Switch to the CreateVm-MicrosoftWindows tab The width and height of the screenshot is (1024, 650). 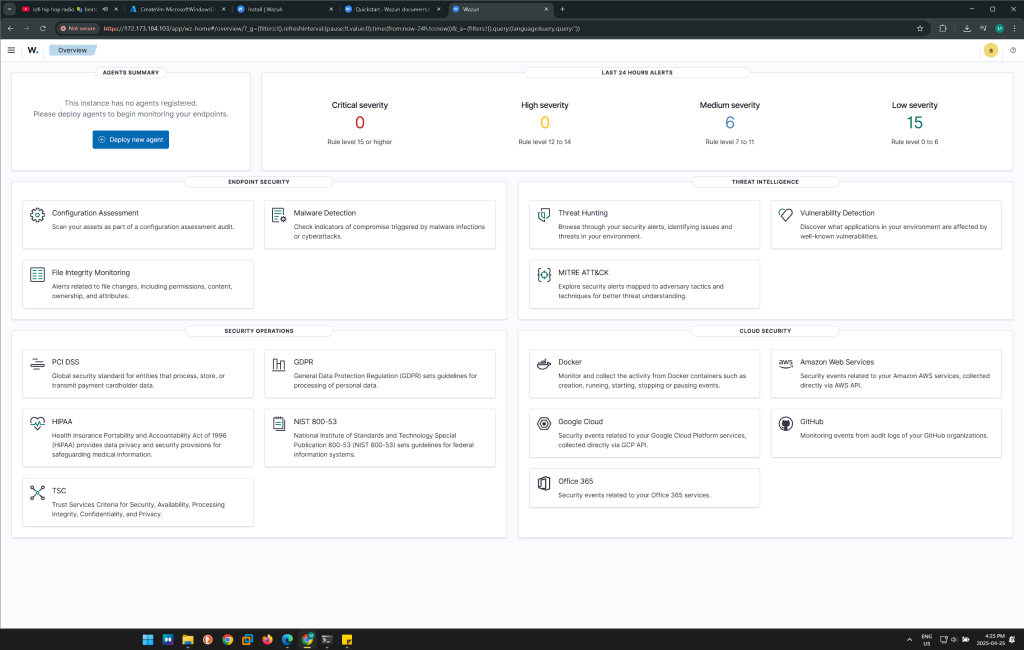pyautogui.click(x=177, y=9)
